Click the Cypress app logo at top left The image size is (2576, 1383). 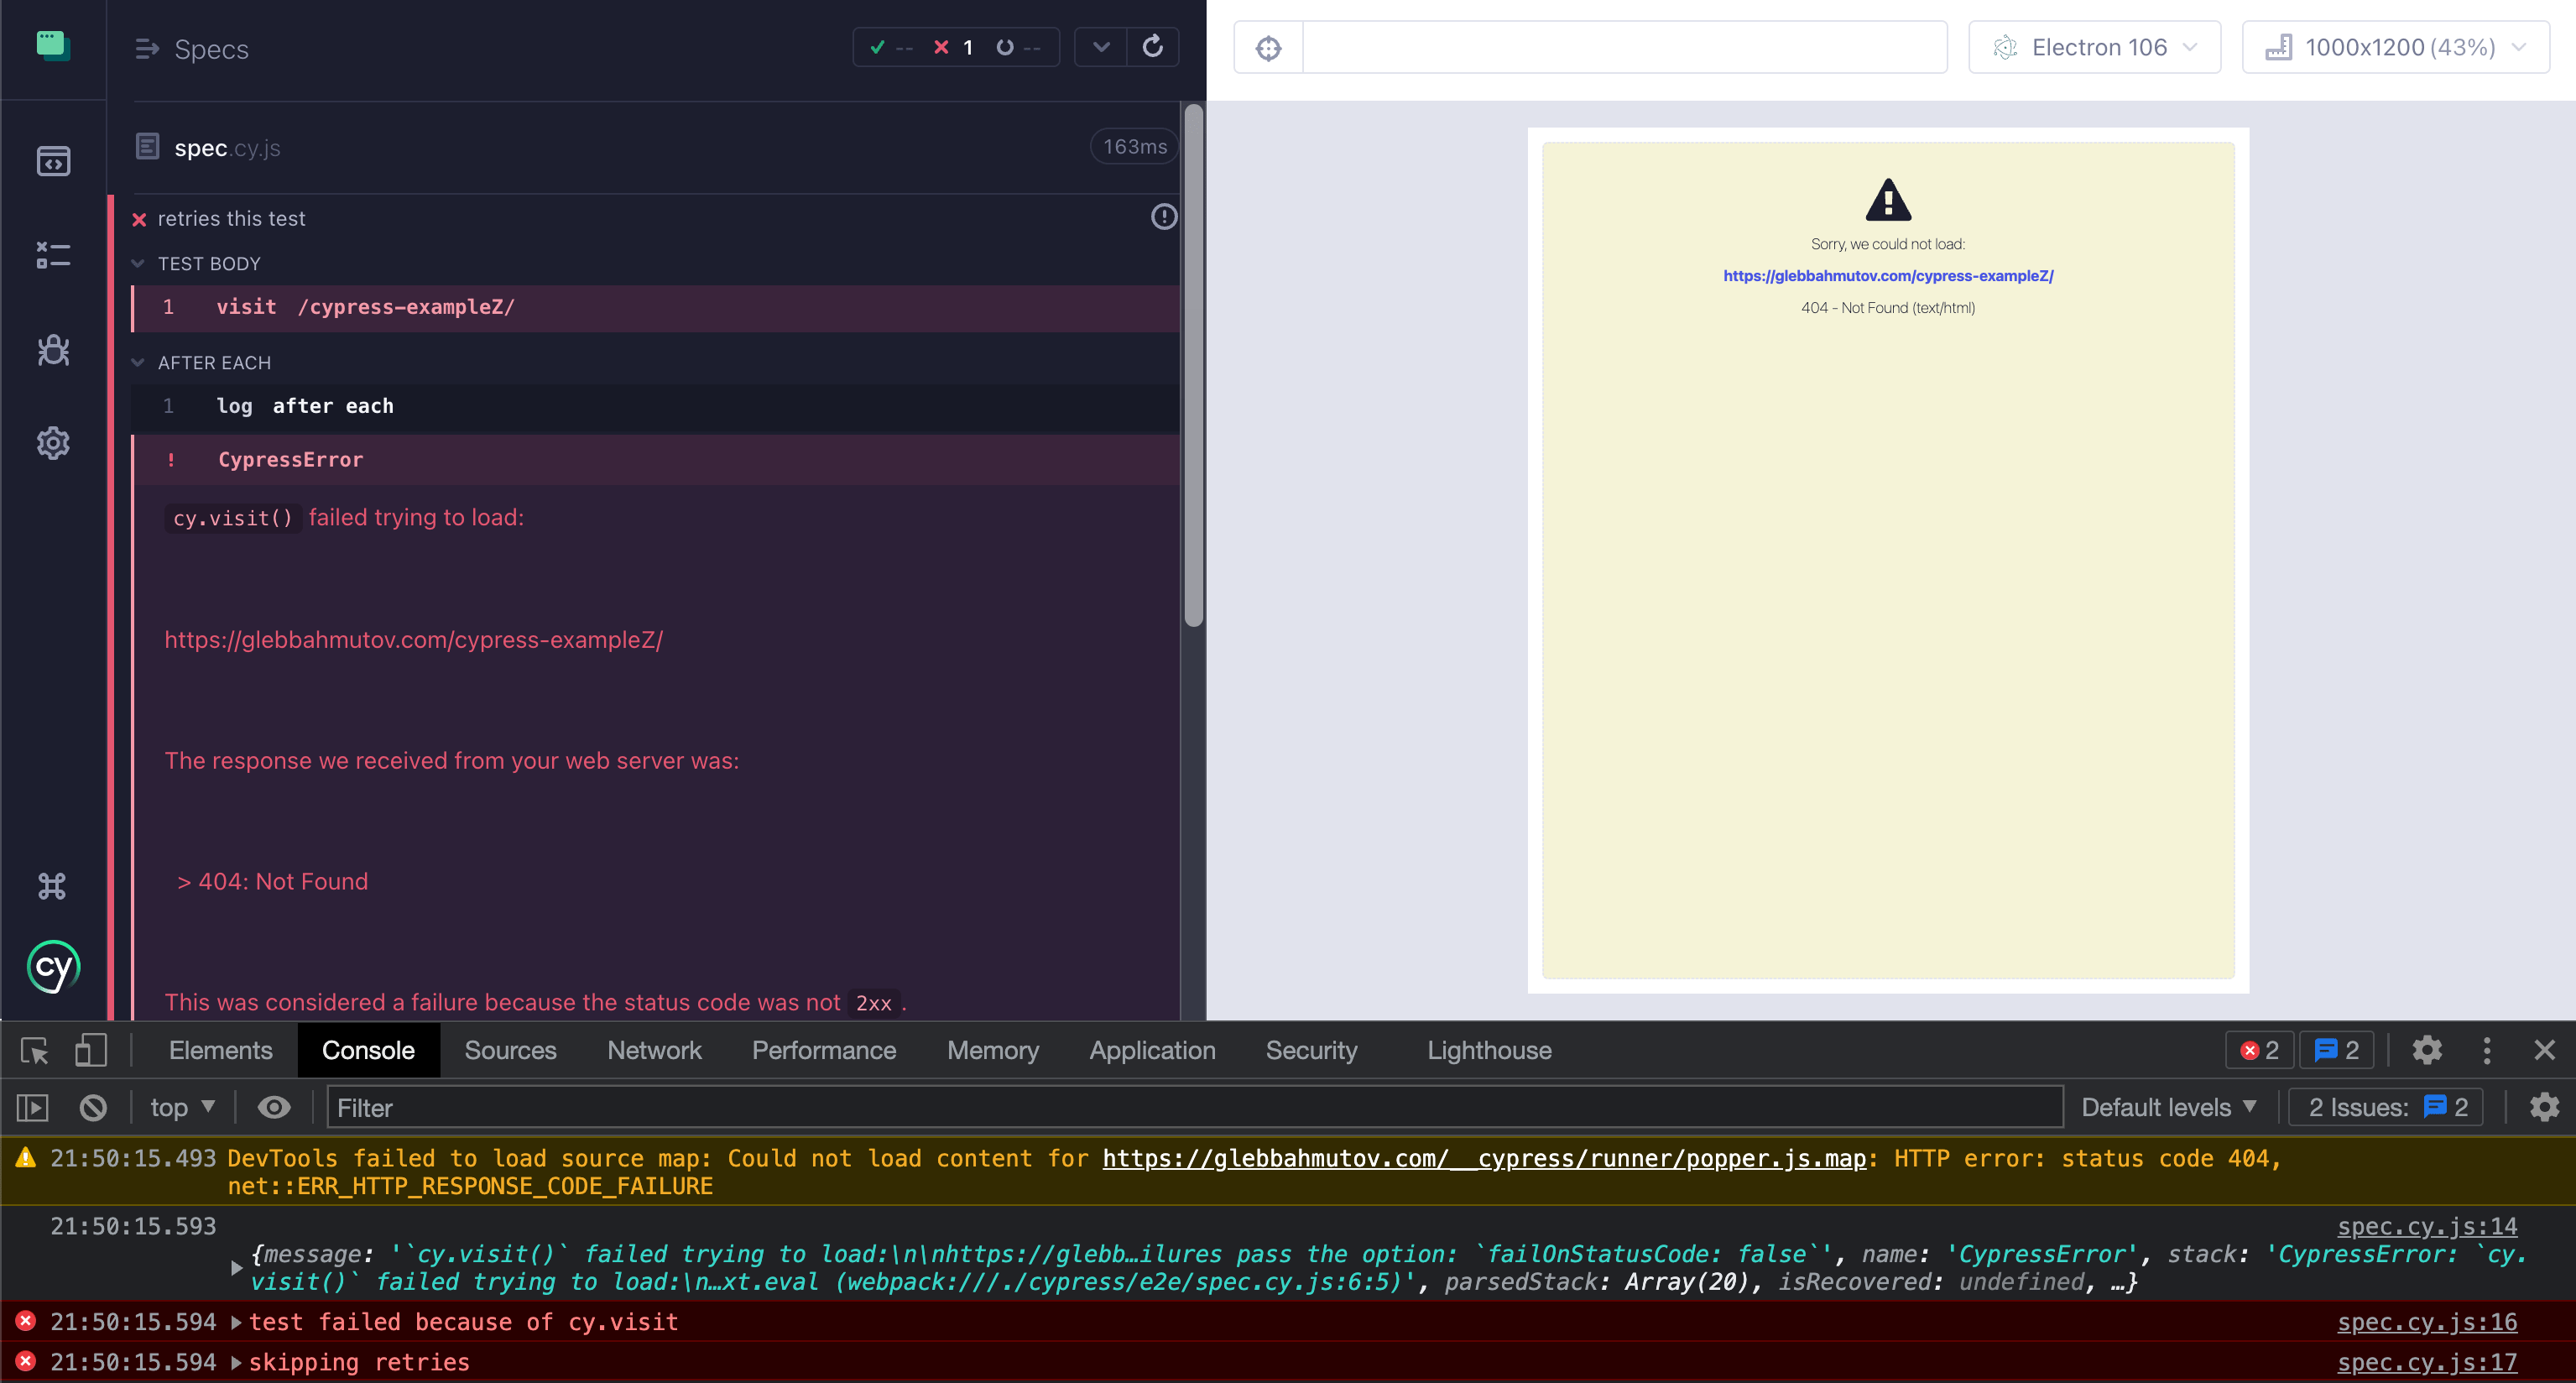point(53,46)
